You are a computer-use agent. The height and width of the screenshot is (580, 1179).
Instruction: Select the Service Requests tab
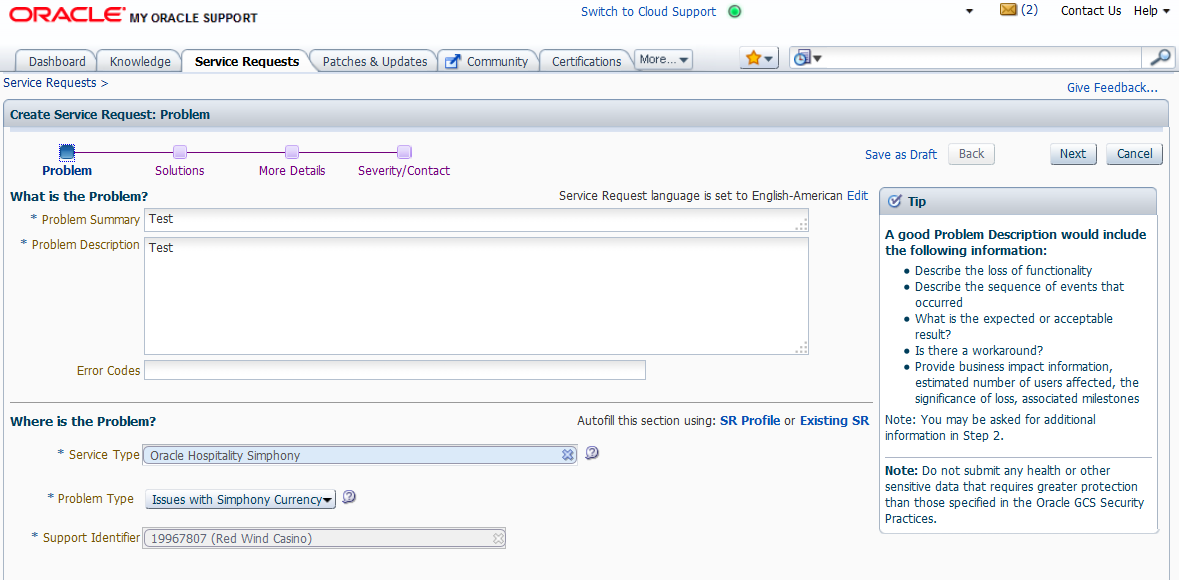click(x=247, y=62)
